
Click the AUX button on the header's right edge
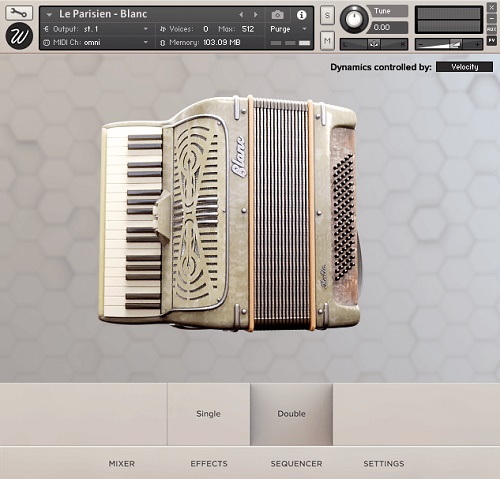point(492,29)
